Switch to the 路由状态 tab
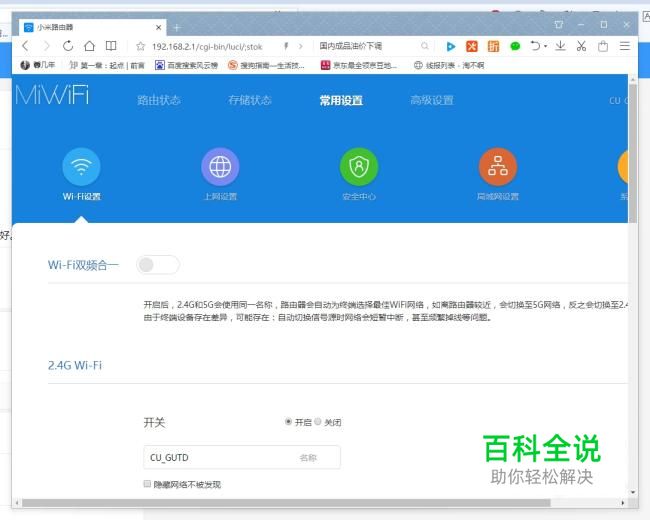The image size is (650, 520). point(158,100)
